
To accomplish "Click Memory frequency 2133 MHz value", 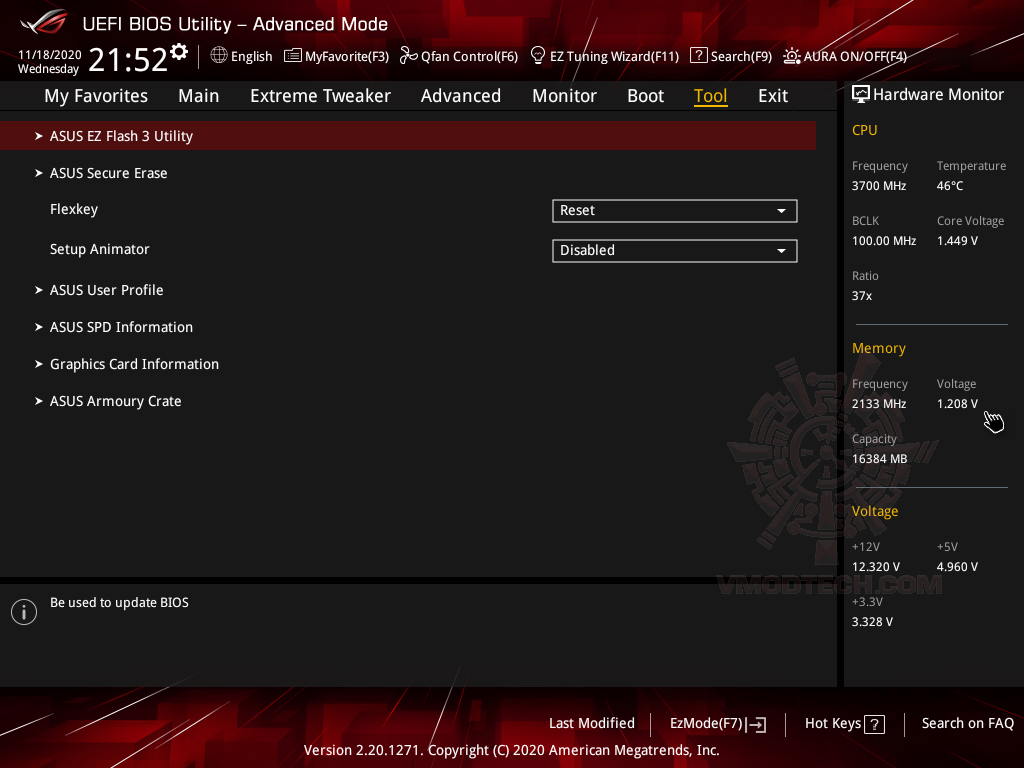I will (x=879, y=404).
